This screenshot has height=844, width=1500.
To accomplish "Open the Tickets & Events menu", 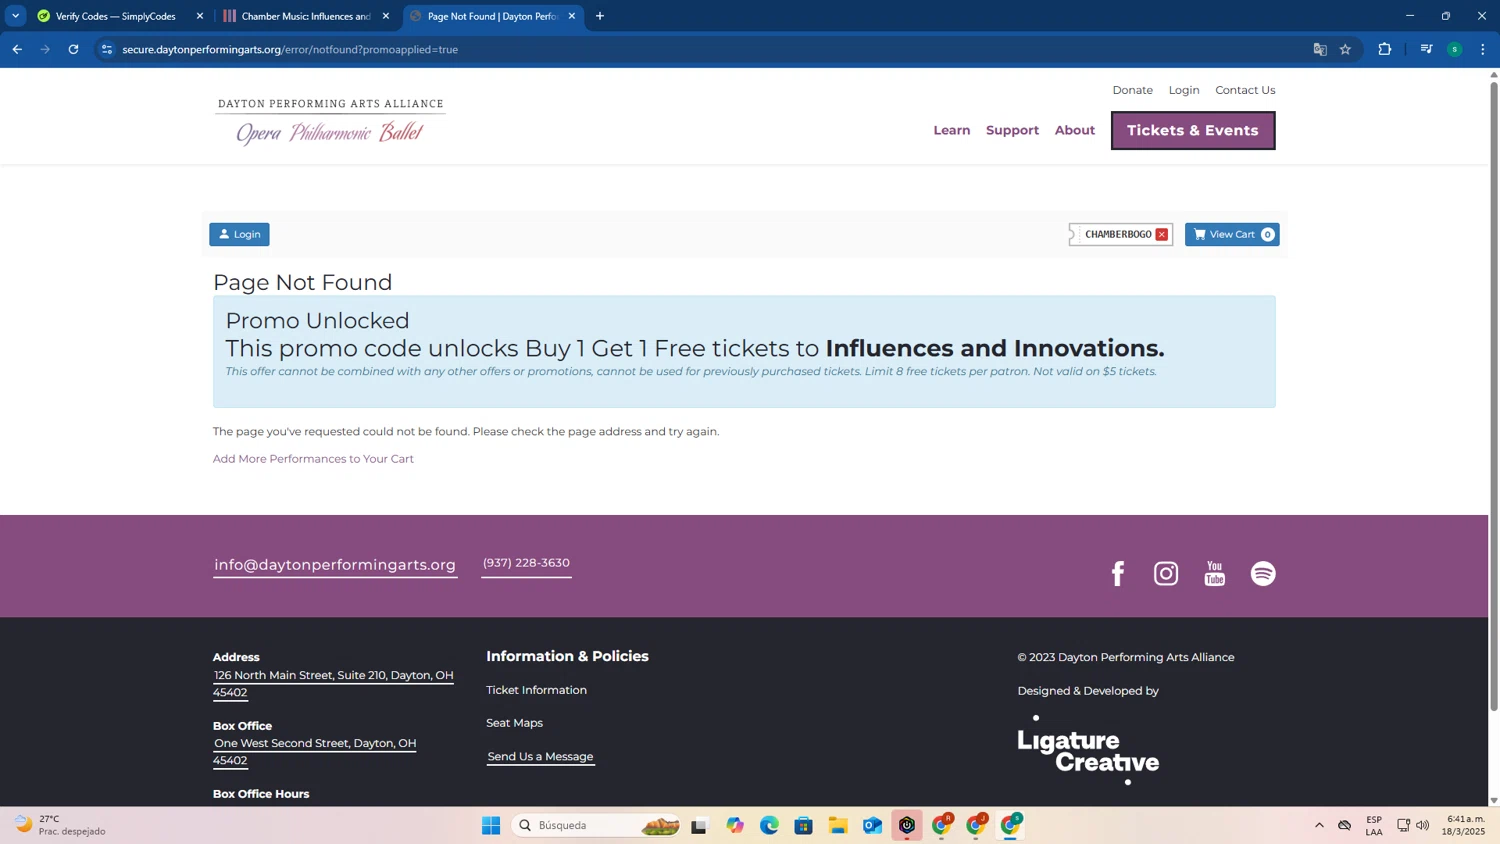I will 1193,130.
